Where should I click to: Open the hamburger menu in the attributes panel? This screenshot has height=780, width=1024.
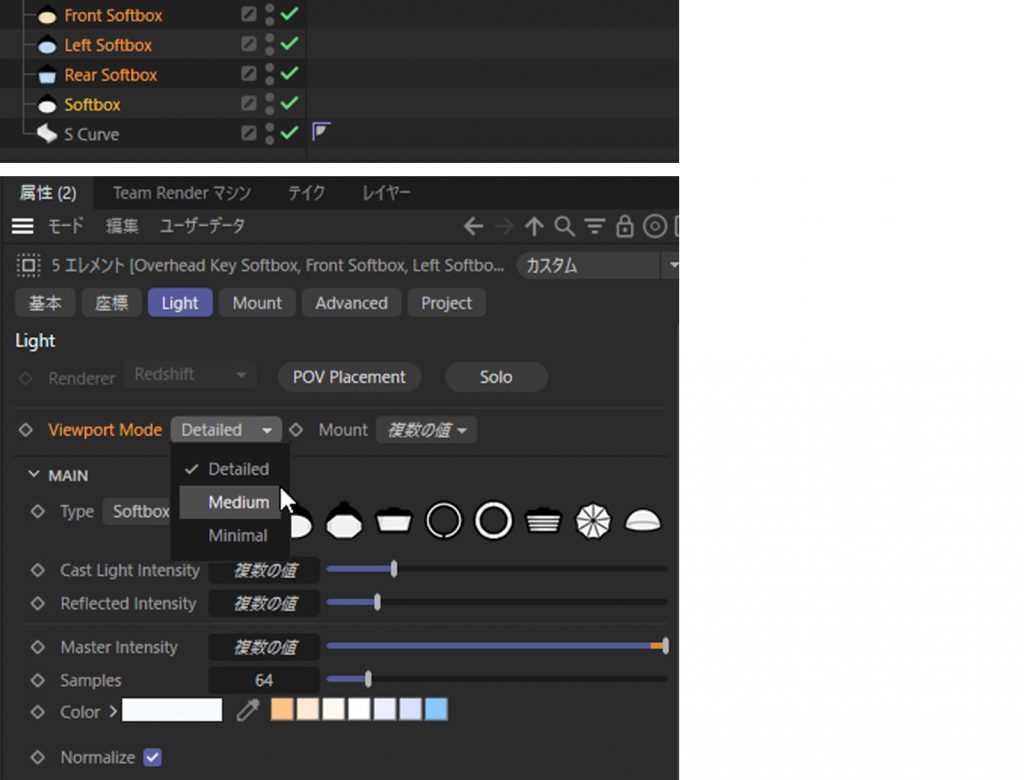[23, 226]
